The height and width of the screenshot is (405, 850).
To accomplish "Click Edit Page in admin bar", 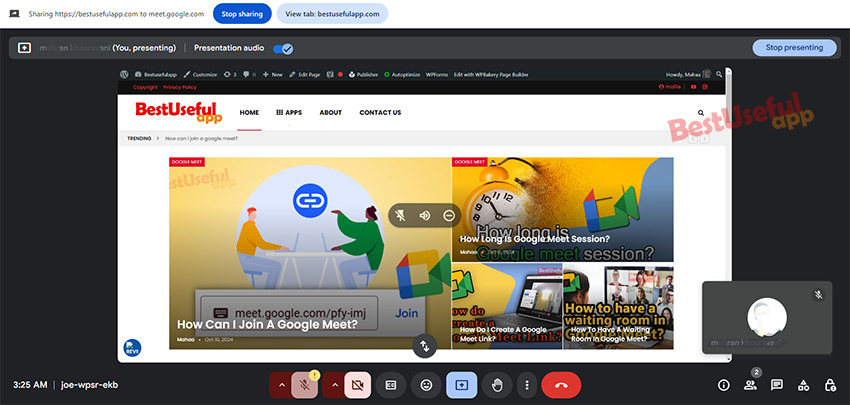I will tap(305, 75).
